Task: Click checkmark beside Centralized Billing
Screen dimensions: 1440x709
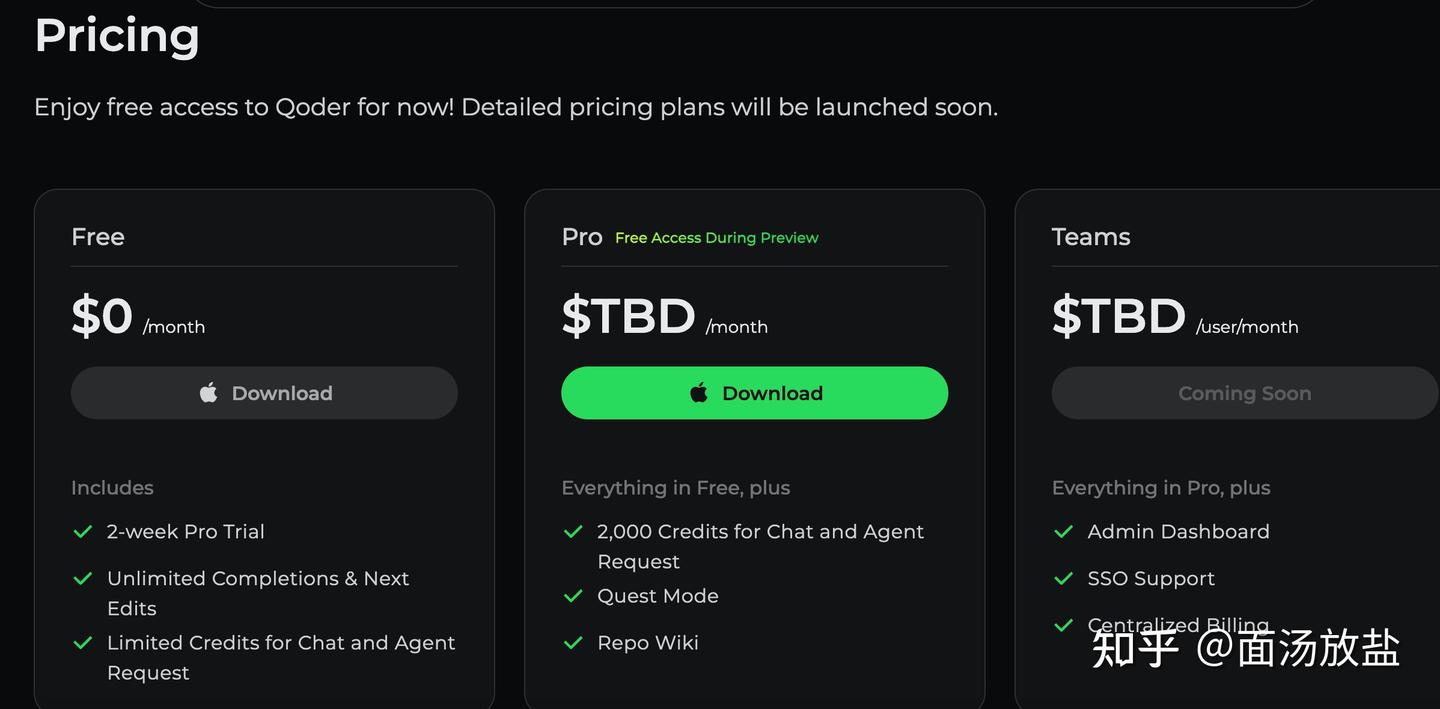Action: (1063, 626)
